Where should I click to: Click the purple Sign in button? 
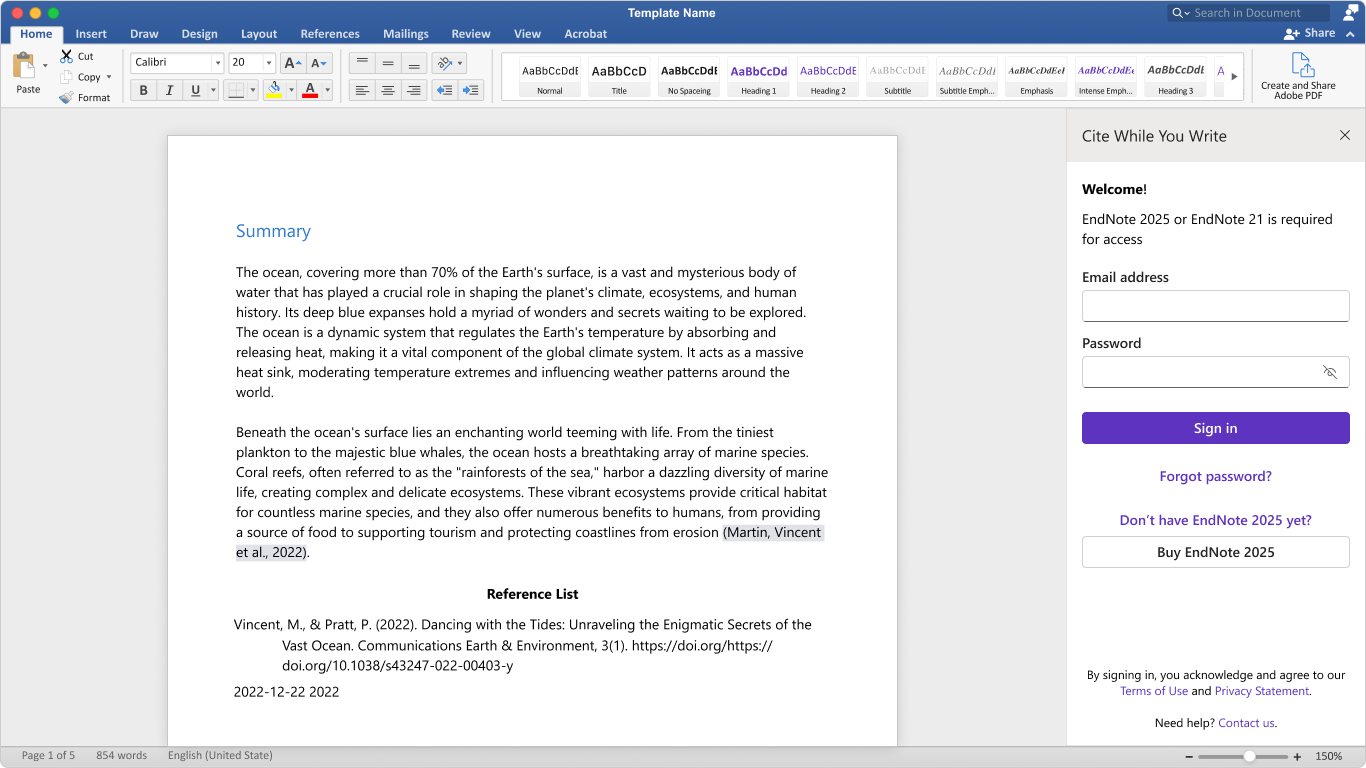[1216, 428]
